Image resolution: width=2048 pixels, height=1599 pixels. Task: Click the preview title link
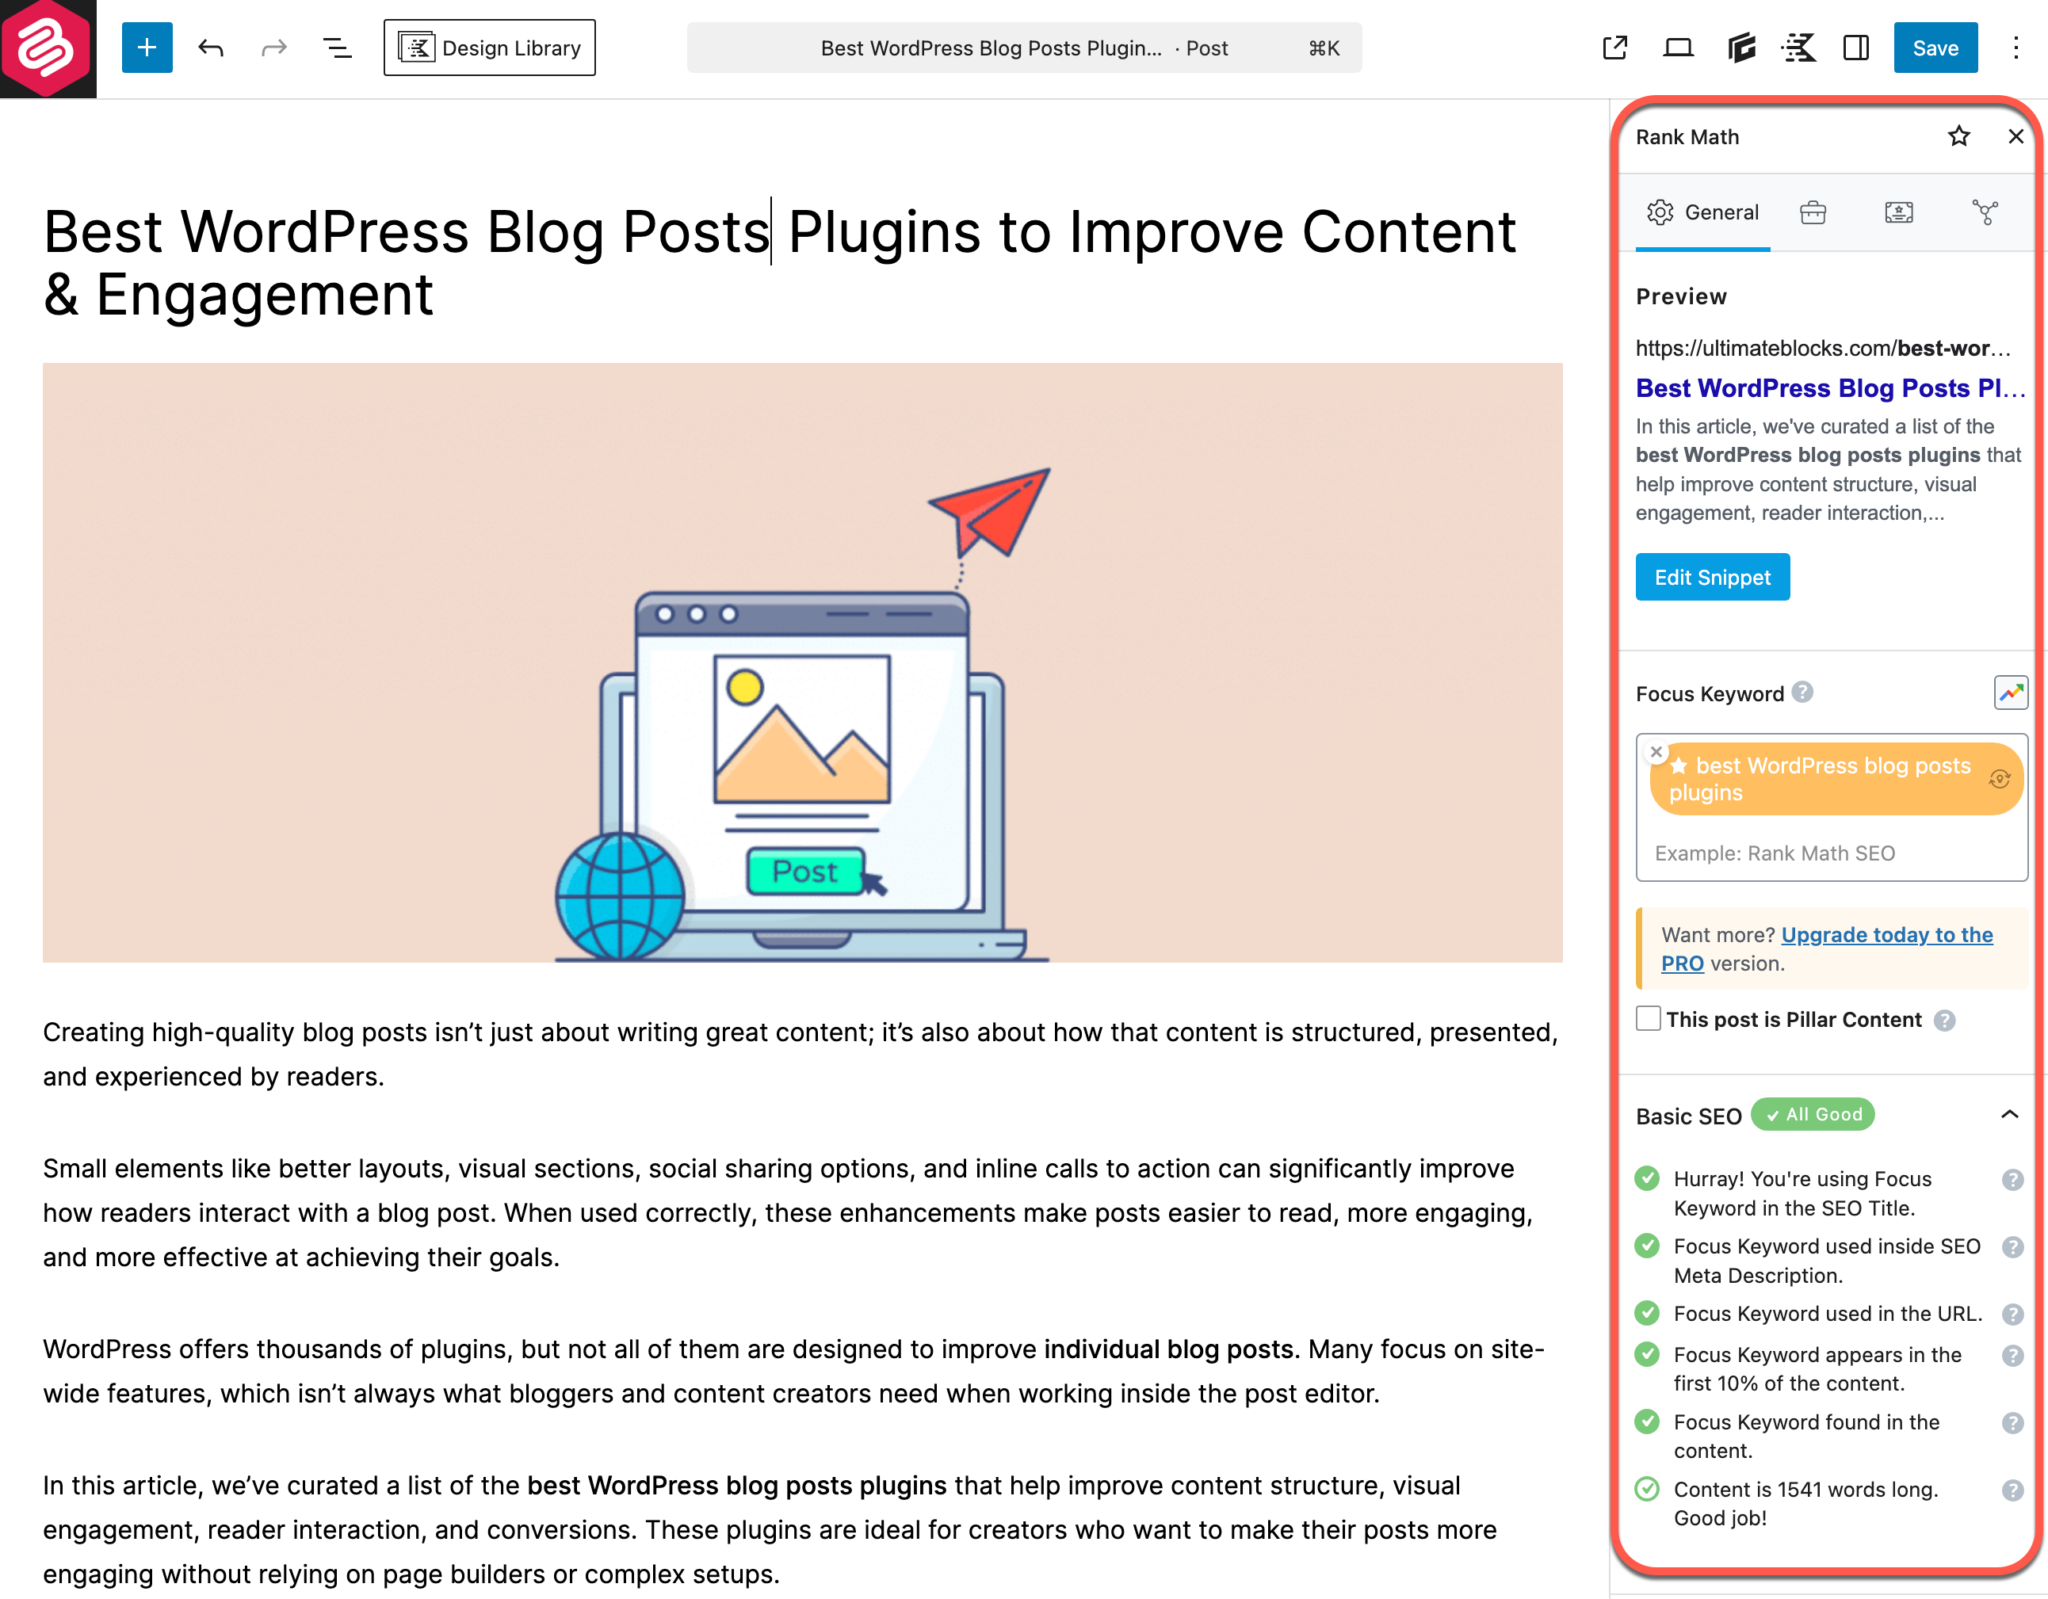point(1830,388)
